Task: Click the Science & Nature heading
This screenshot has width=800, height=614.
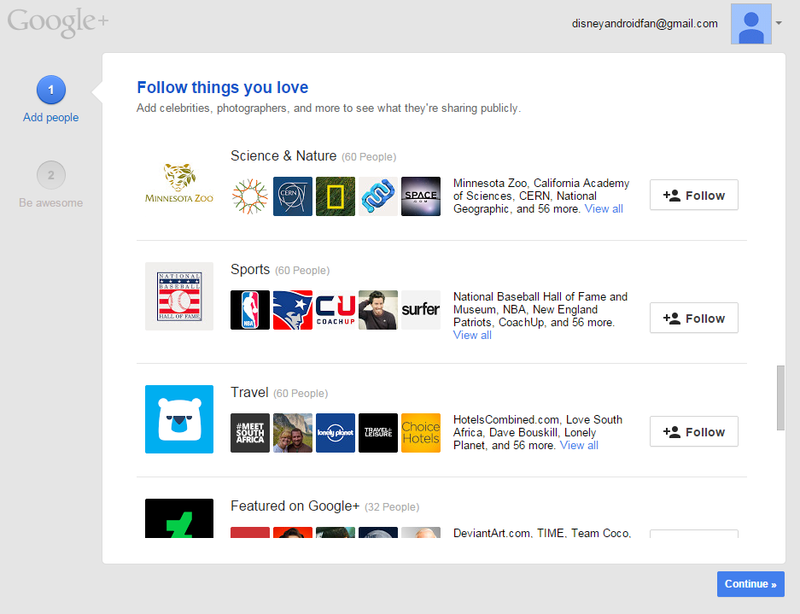Action: (x=283, y=156)
